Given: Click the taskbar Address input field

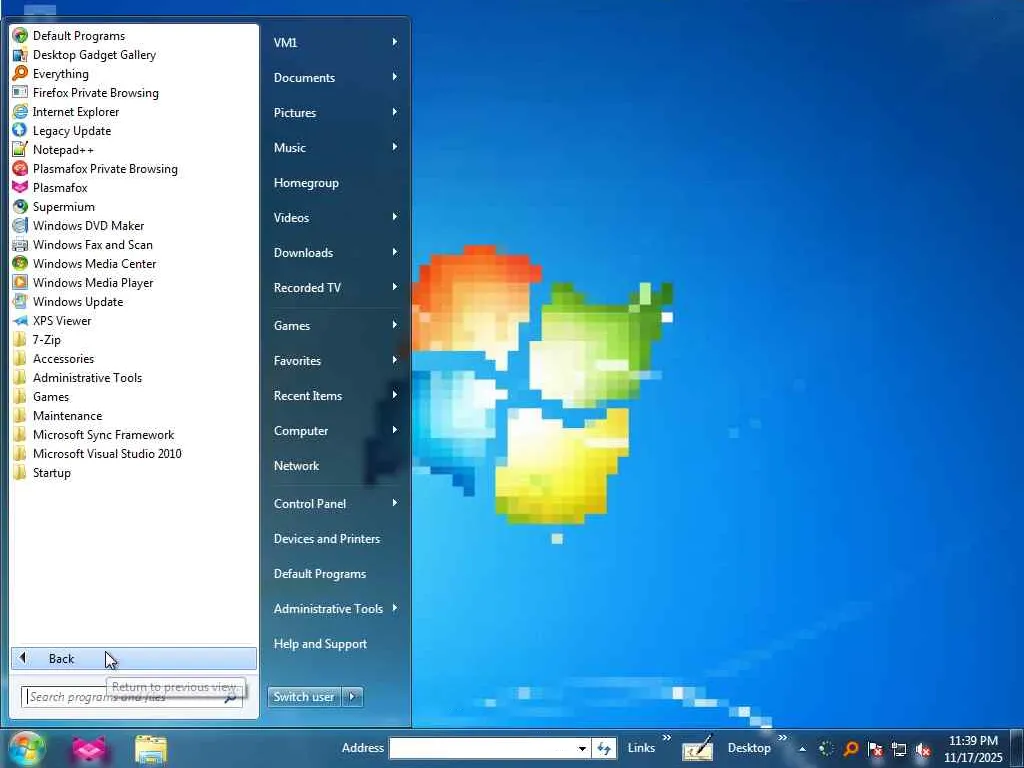Looking at the screenshot, I should (x=482, y=748).
